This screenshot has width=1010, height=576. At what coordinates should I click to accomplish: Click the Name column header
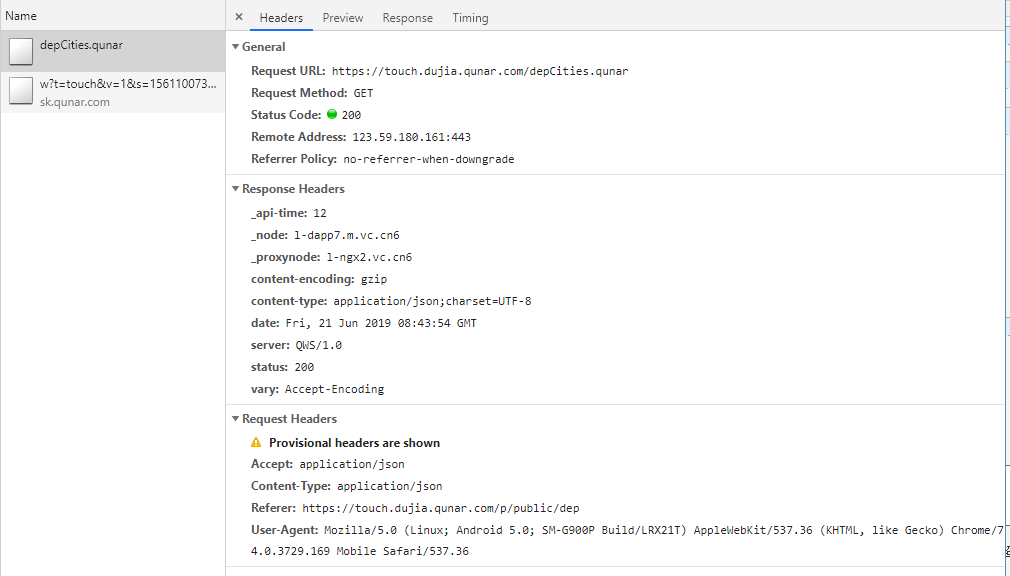click(x=21, y=16)
